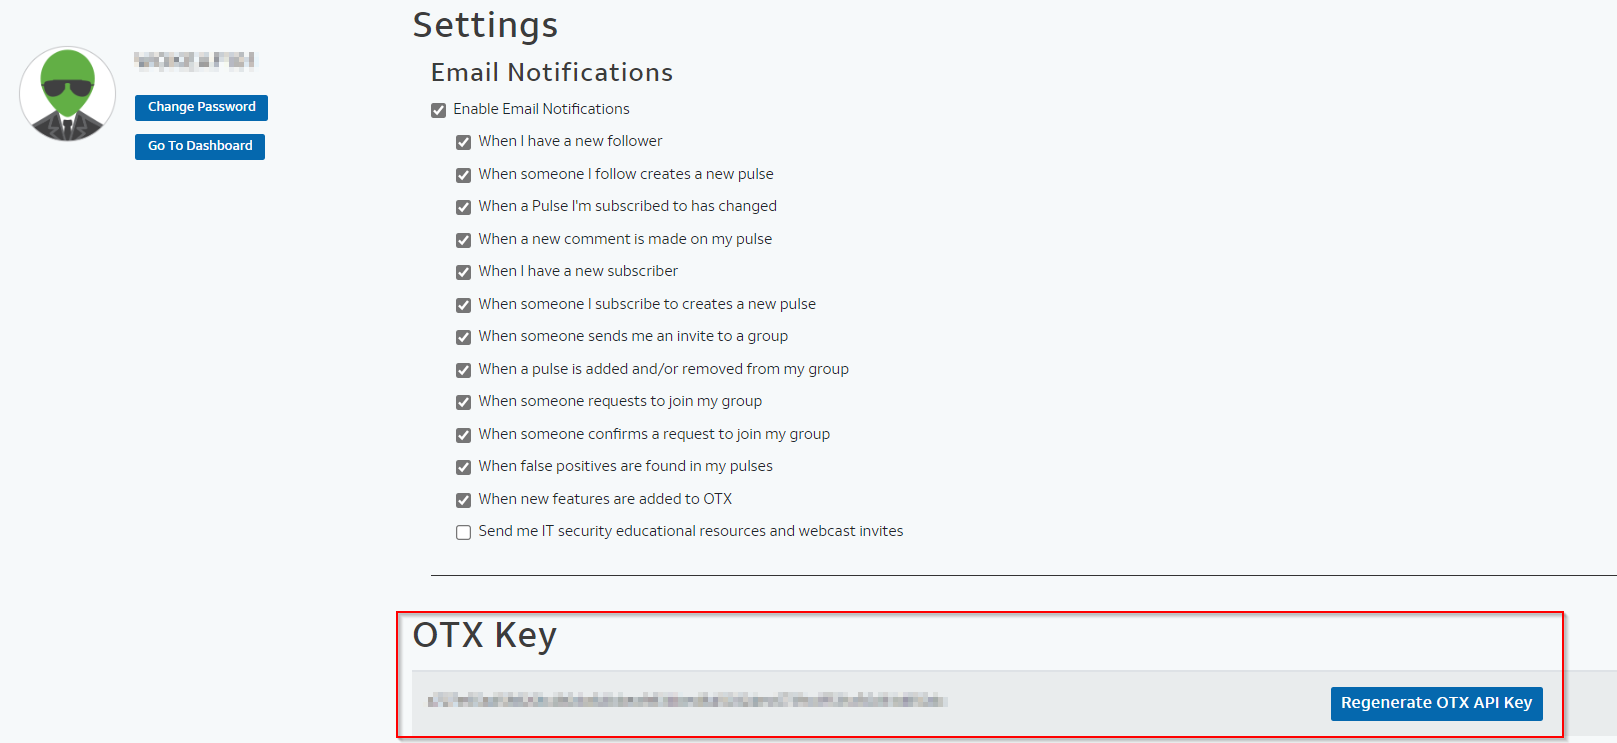Image resolution: width=1617 pixels, height=743 pixels.
Task: Toggle notifications for group join requests
Action: coord(463,402)
